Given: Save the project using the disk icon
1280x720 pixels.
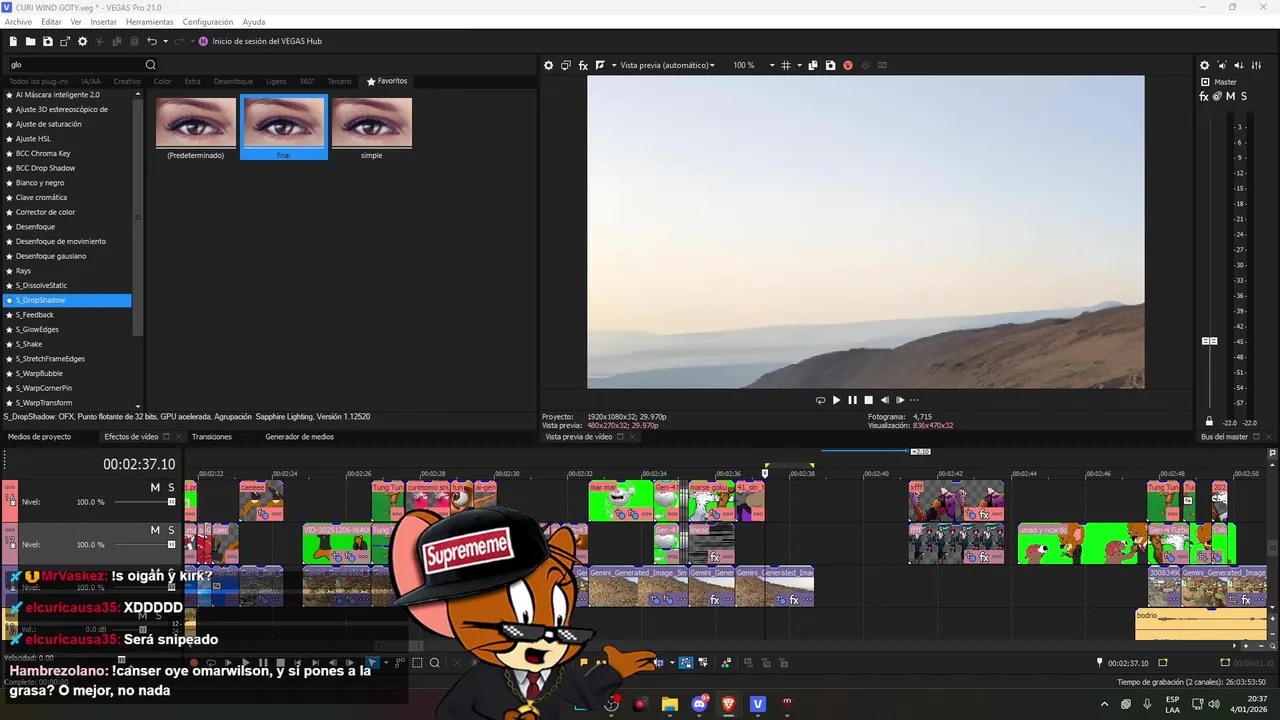Looking at the screenshot, I should coord(47,41).
